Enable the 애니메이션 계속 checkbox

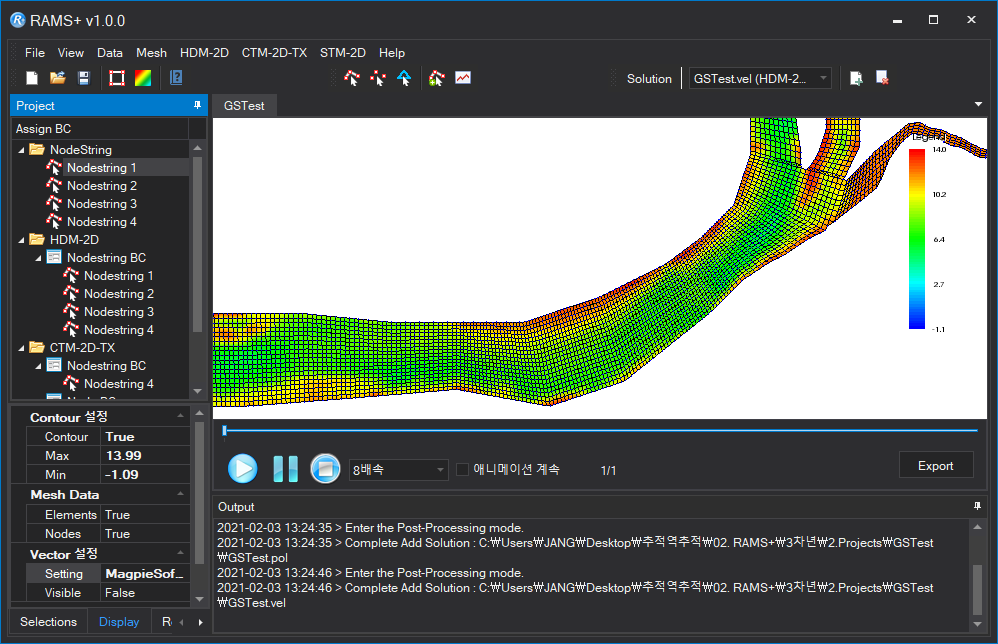(x=463, y=470)
